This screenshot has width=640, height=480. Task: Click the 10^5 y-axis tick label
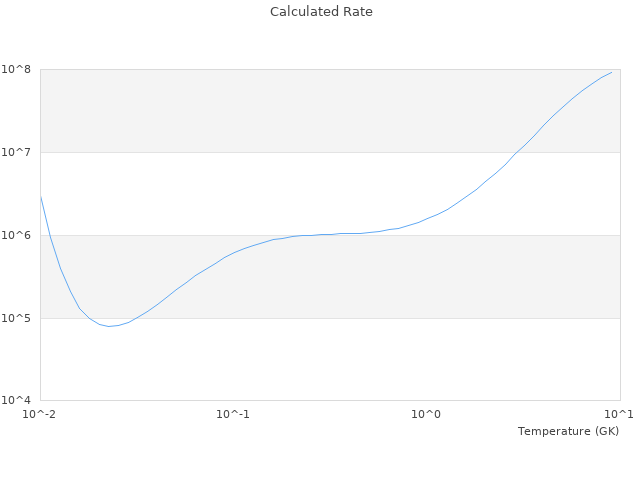coord(18,318)
